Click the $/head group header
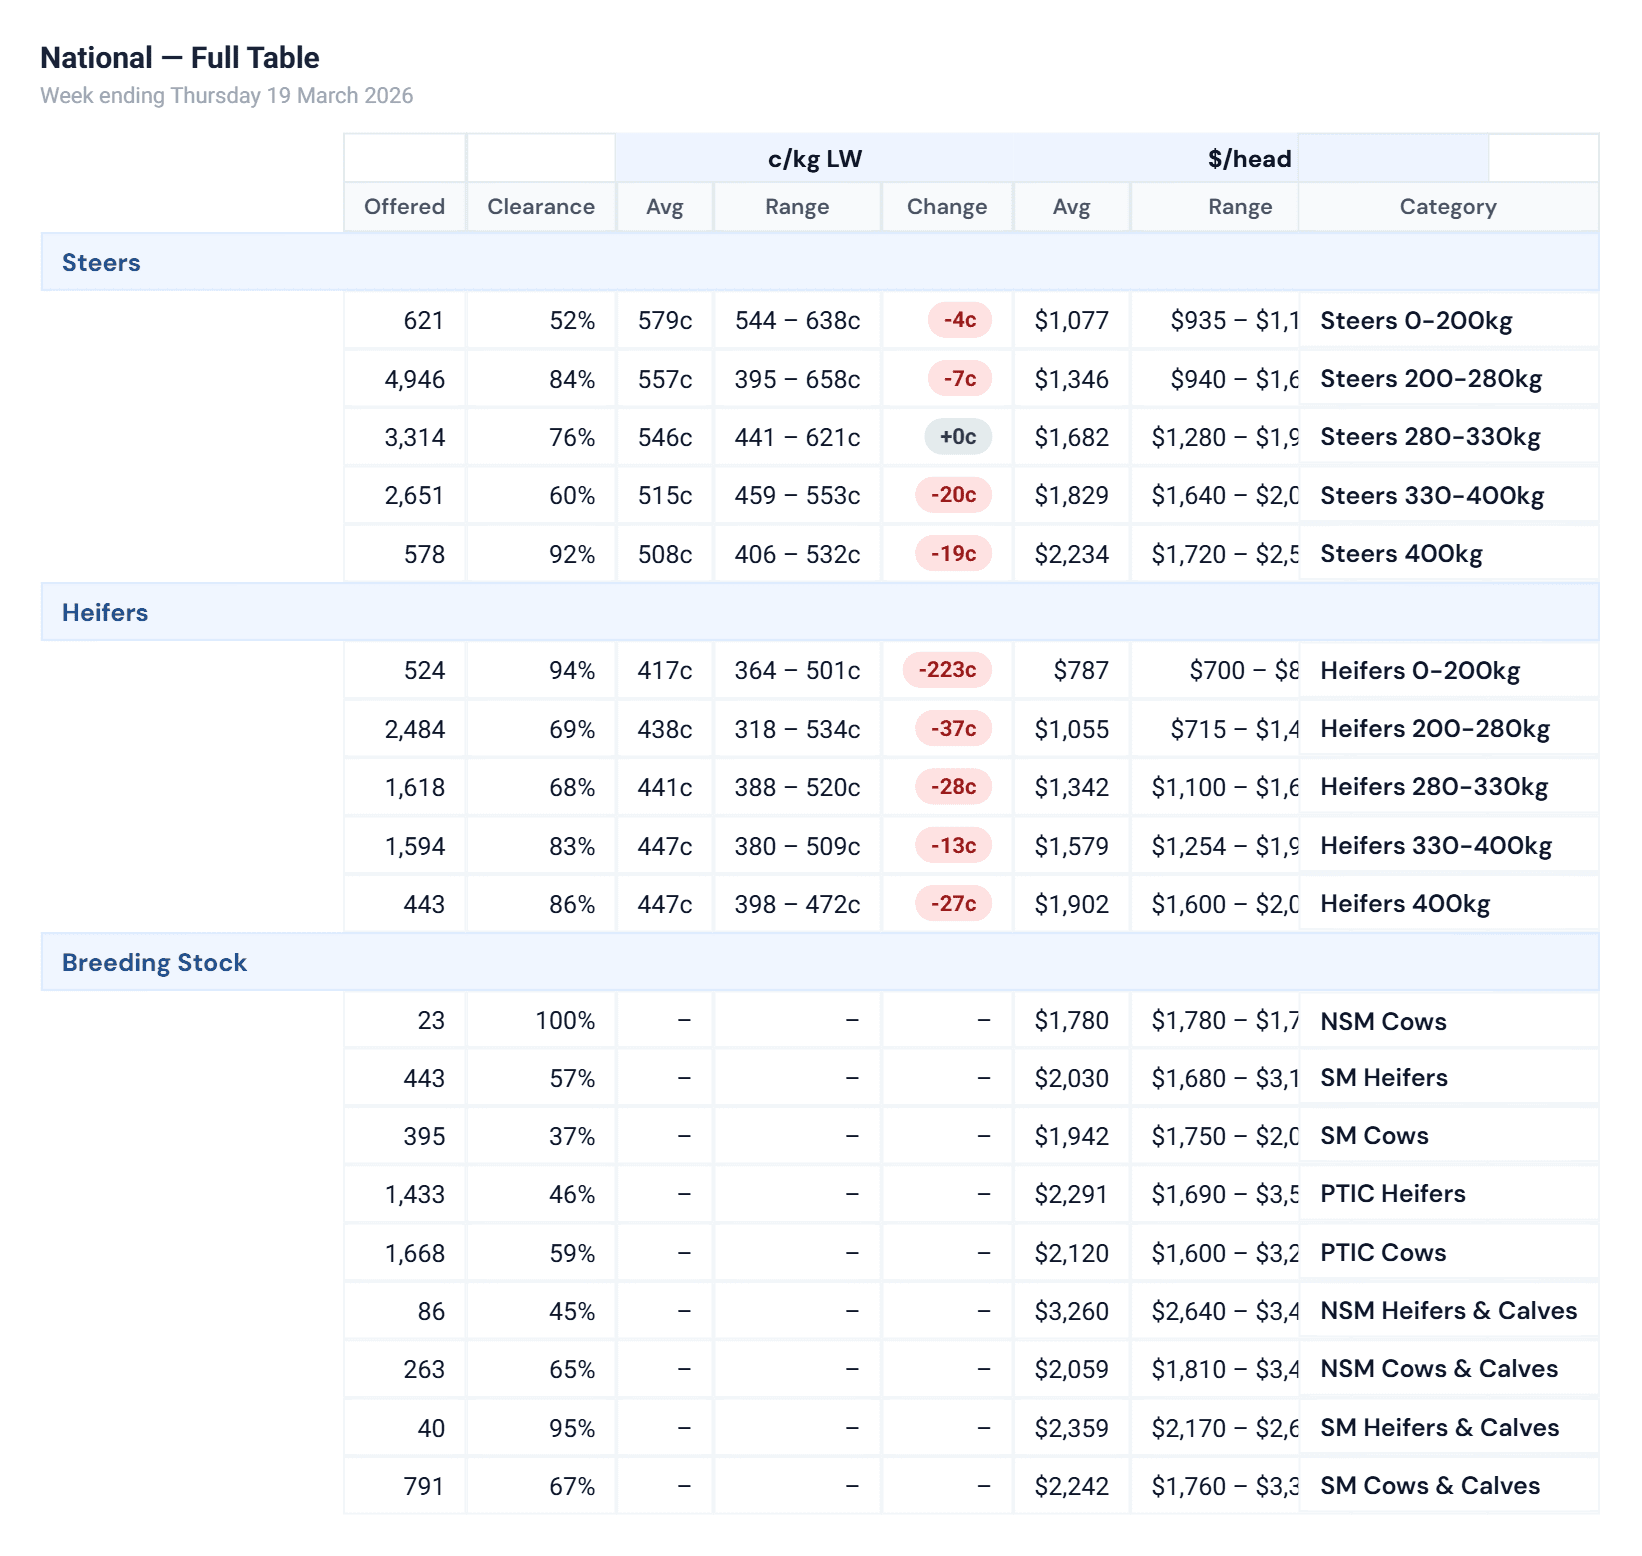The height and width of the screenshot is (1556, 1642). click(1249, 159)
